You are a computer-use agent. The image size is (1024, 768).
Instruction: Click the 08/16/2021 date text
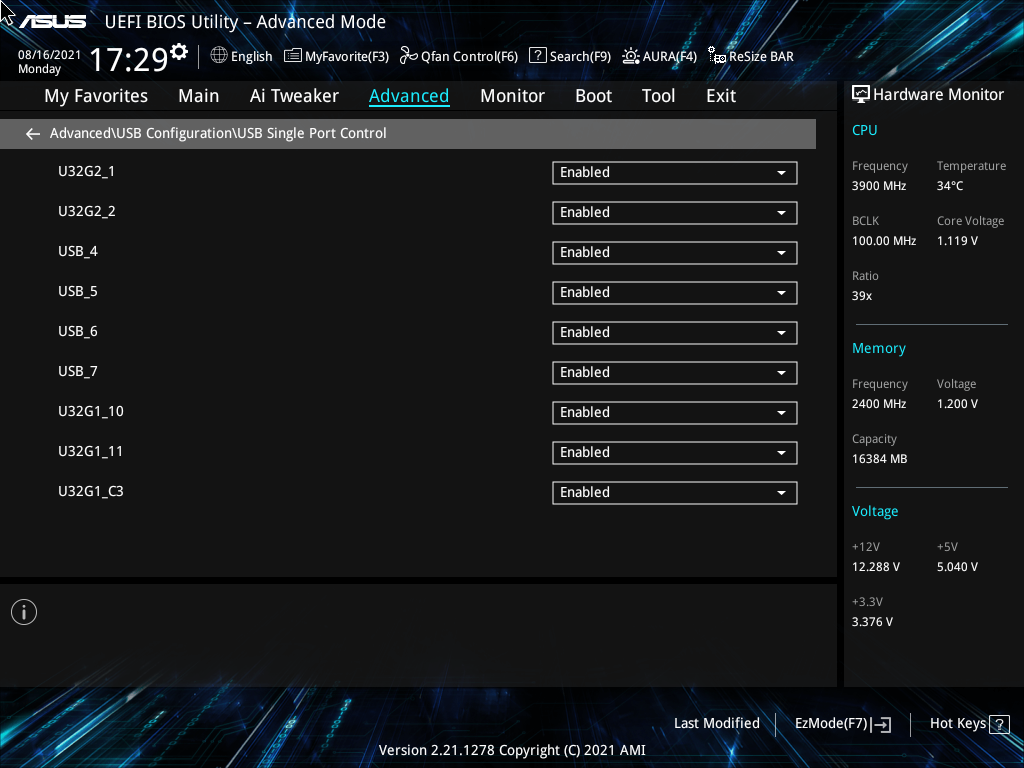(49, 55)
